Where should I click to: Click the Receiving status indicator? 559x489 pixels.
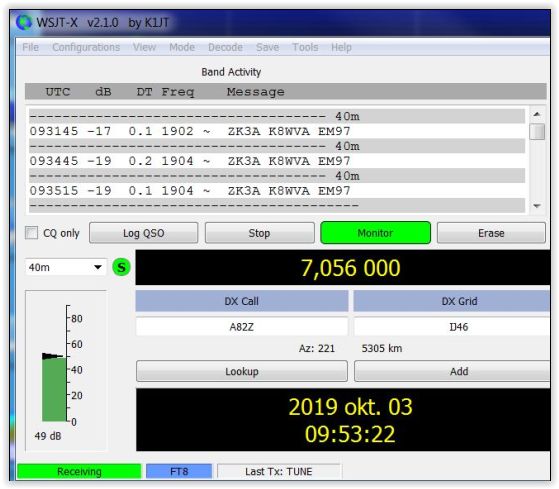79,472
